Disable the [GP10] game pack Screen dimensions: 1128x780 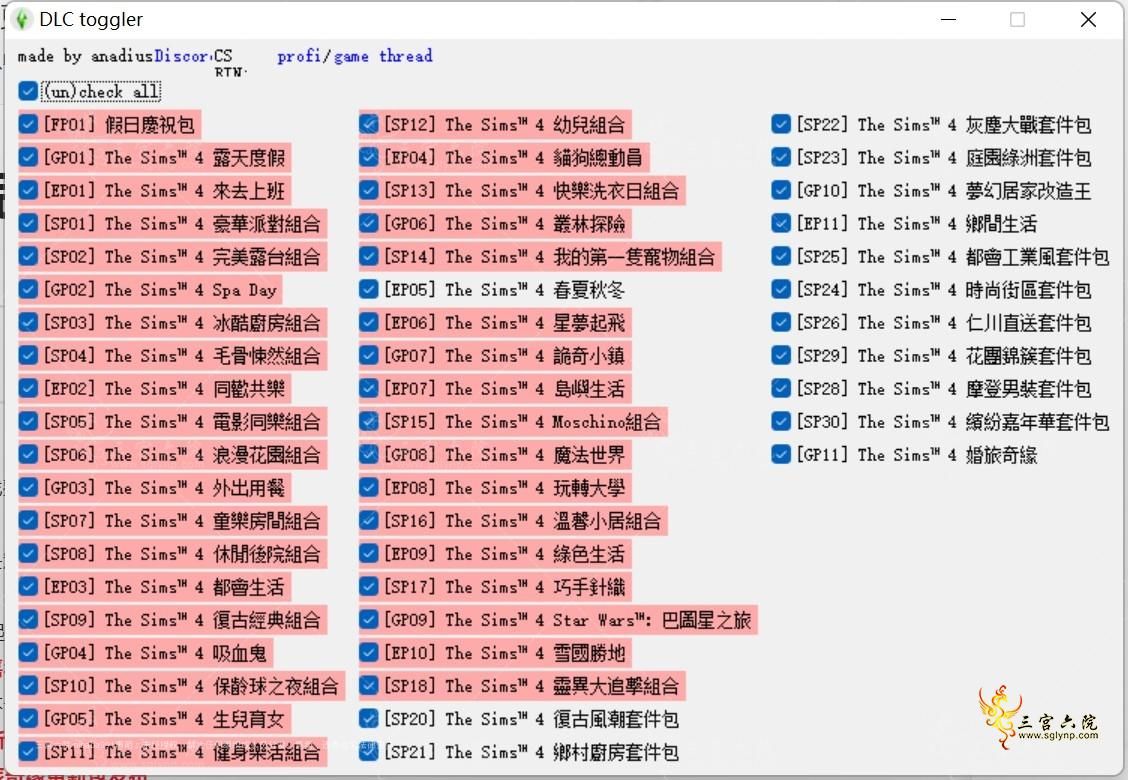point(781,191)
